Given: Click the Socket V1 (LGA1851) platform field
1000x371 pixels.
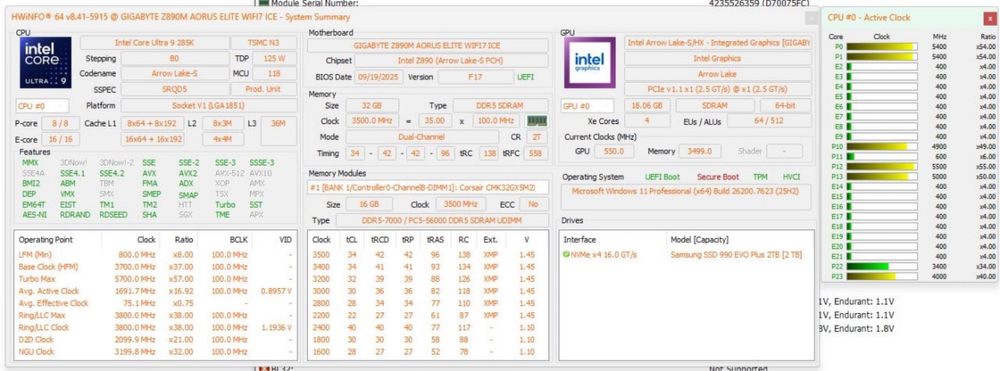Looking at the screenshot, I should [x=209, y=105].
